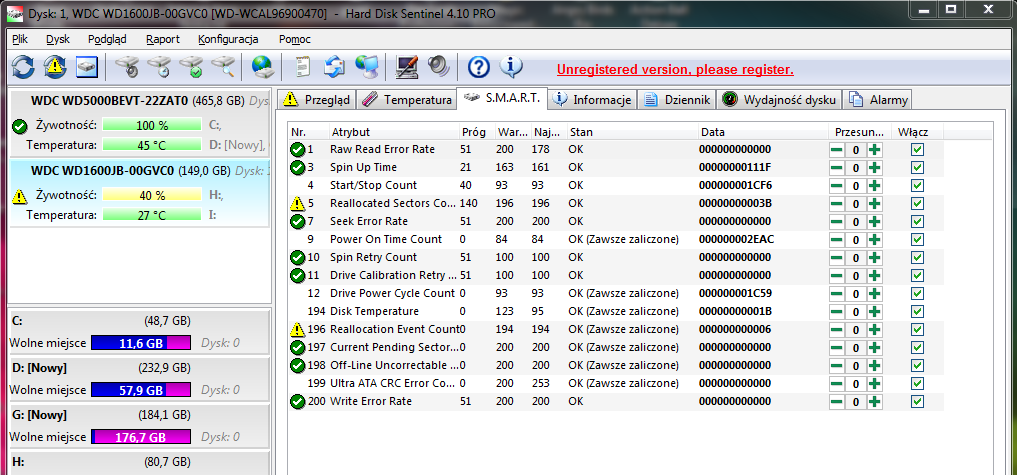Open help with the blue question mark icon
The height and width of the screenshot is (475, 1017).
point(479,66)
